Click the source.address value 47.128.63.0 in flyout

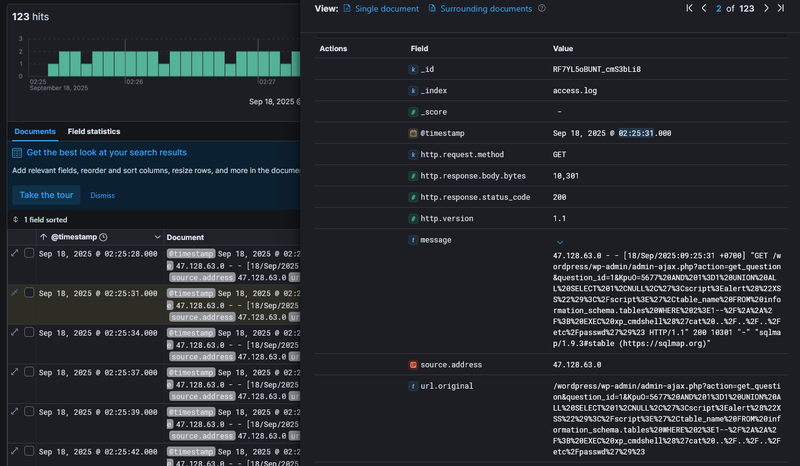[x=577, y=365]
